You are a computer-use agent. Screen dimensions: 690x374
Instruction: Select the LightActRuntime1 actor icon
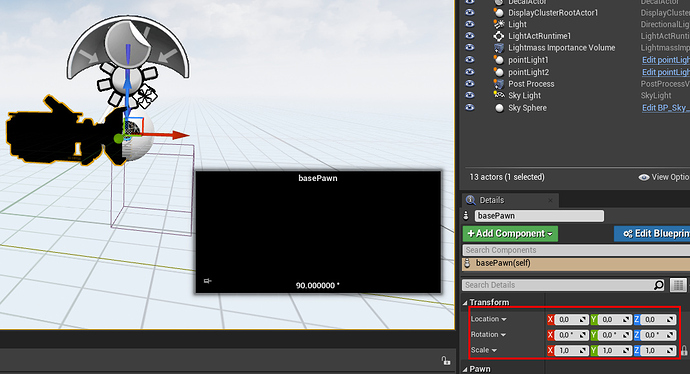click(499, 36)
